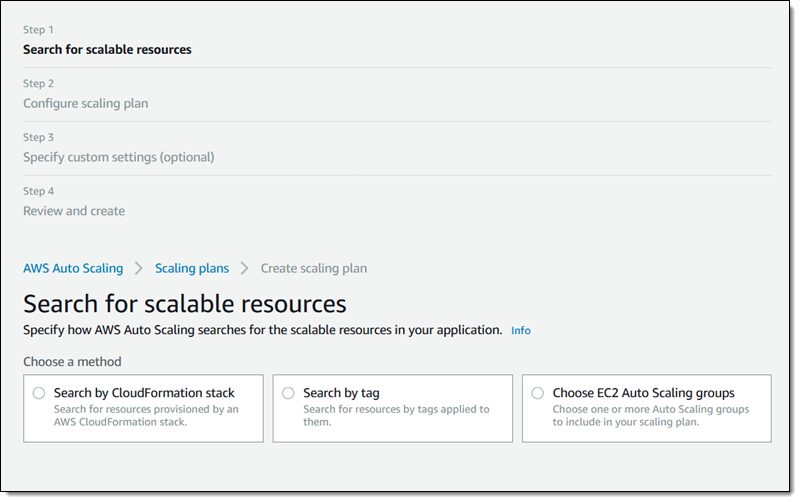Click the Step 4 label
Image resolution: width=800 pixels, height=502 pixels.
pyautogui.click(x=38, y=191)
